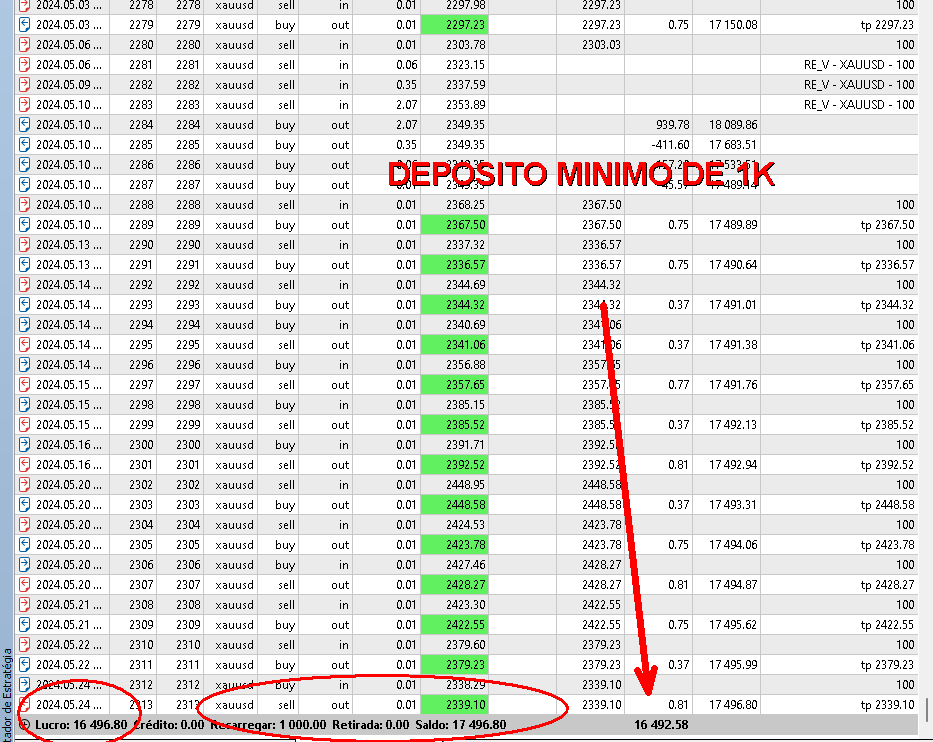Viewport: 933px width, 742px height.
Task: Select the green price cell 2448.58
Action: 454,505
